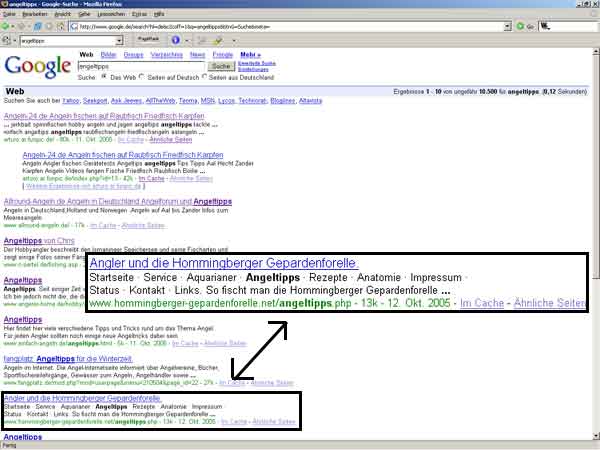Open the Froogle link
This screenshot has height=450, width=600.
click(x=223, y=55)
